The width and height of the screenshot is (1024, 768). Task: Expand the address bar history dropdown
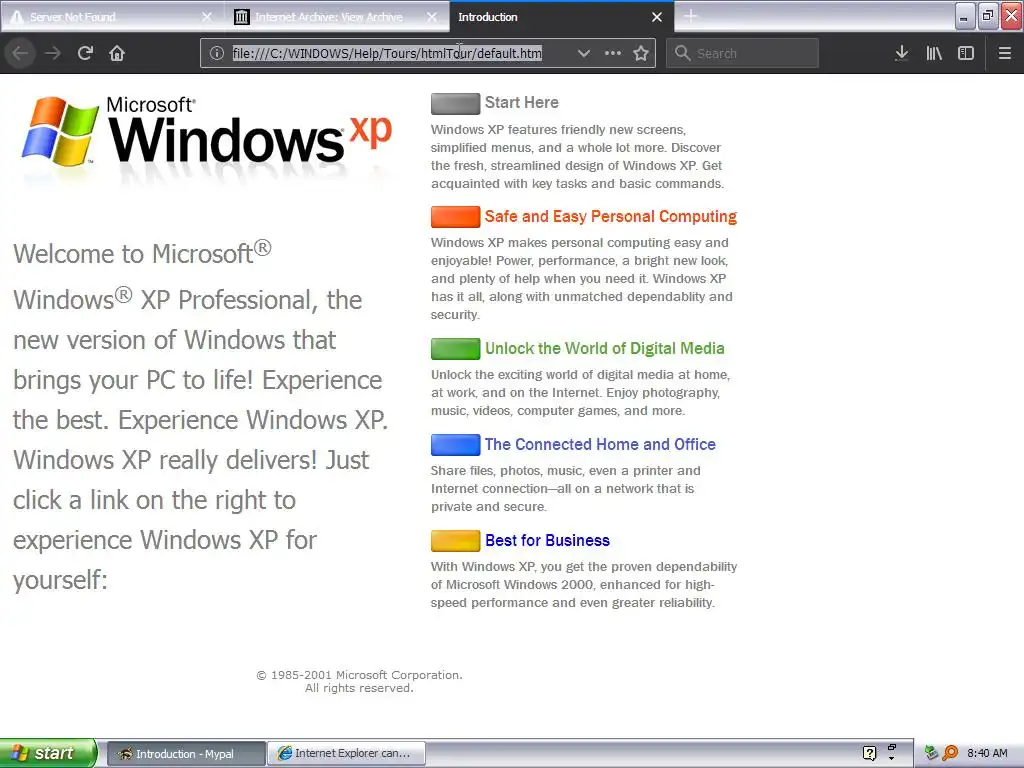point(584,53)
